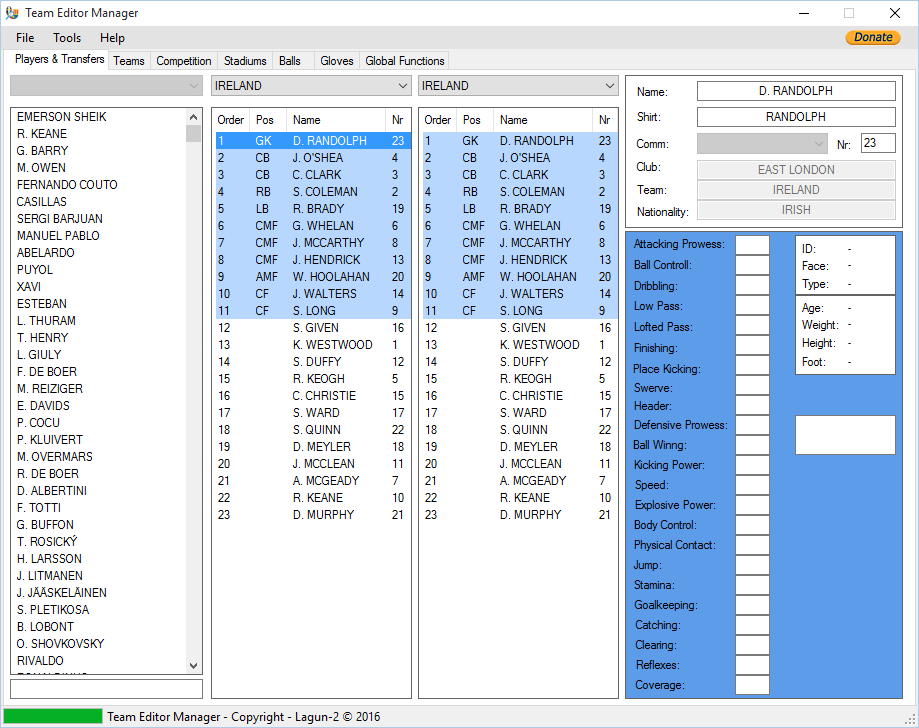
Task: Switch to the Stadiums tab
Action: point(245,61)
